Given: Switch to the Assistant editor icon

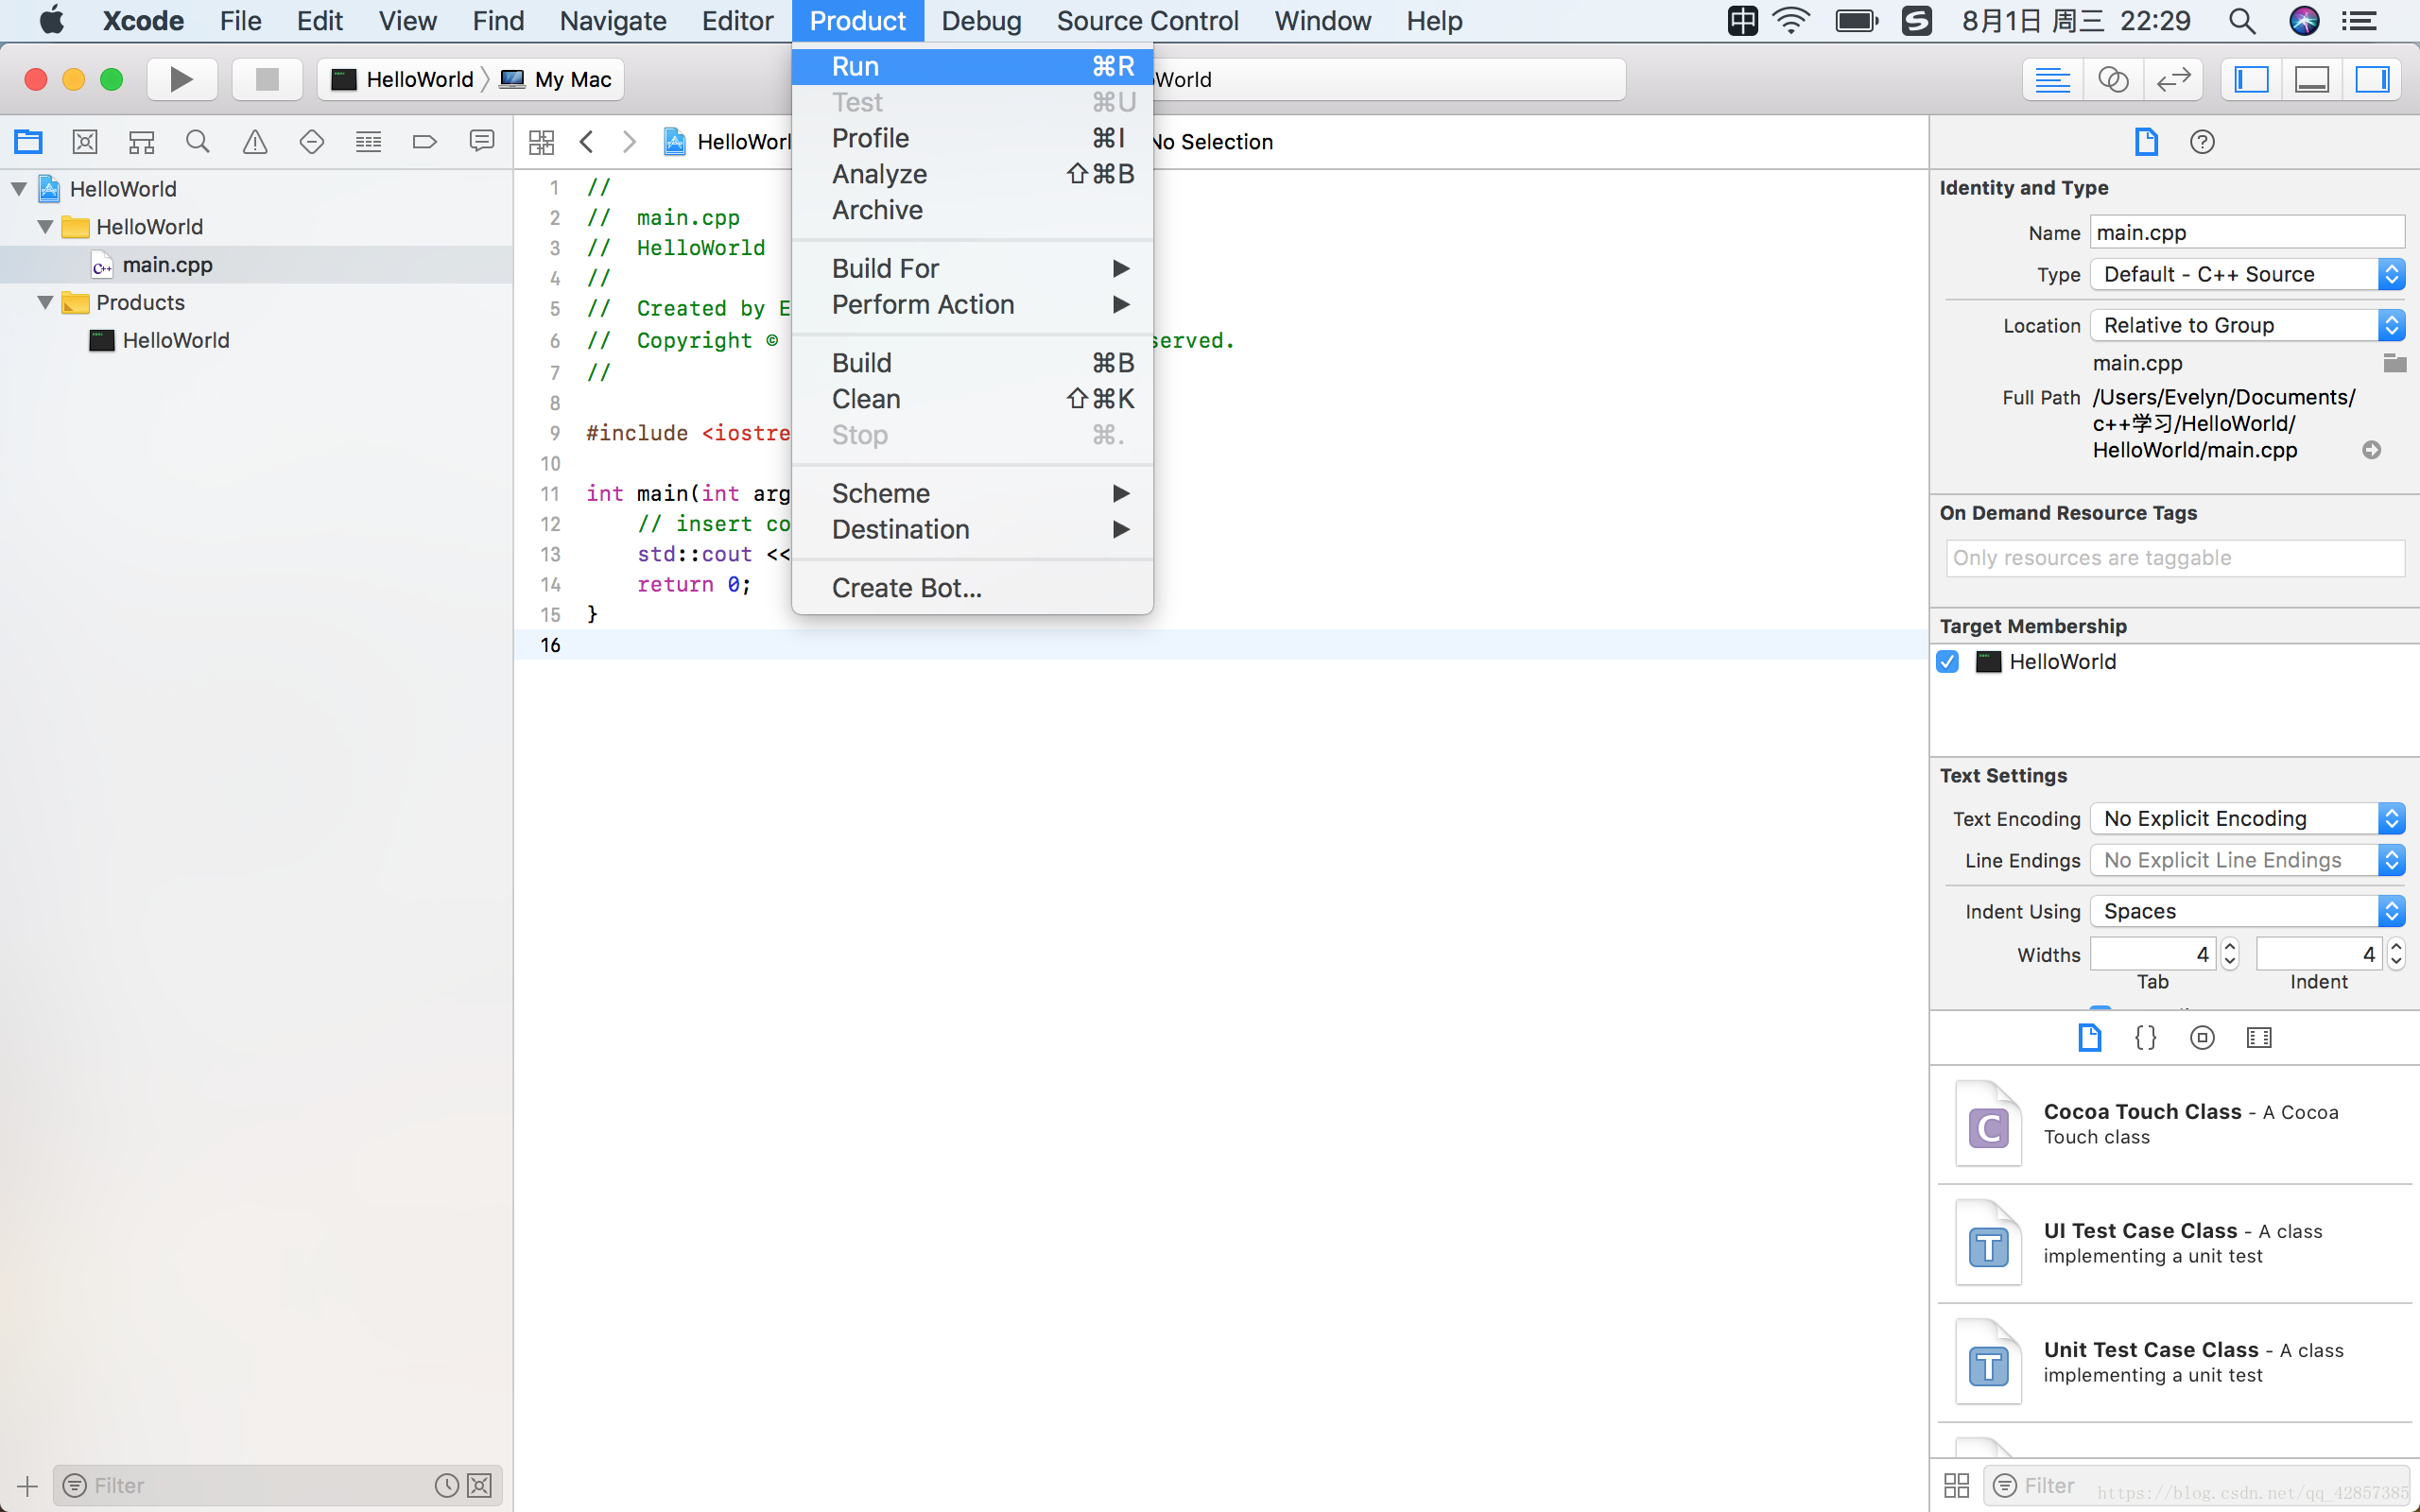Looking at the screenshot, I should point(2113,79).
